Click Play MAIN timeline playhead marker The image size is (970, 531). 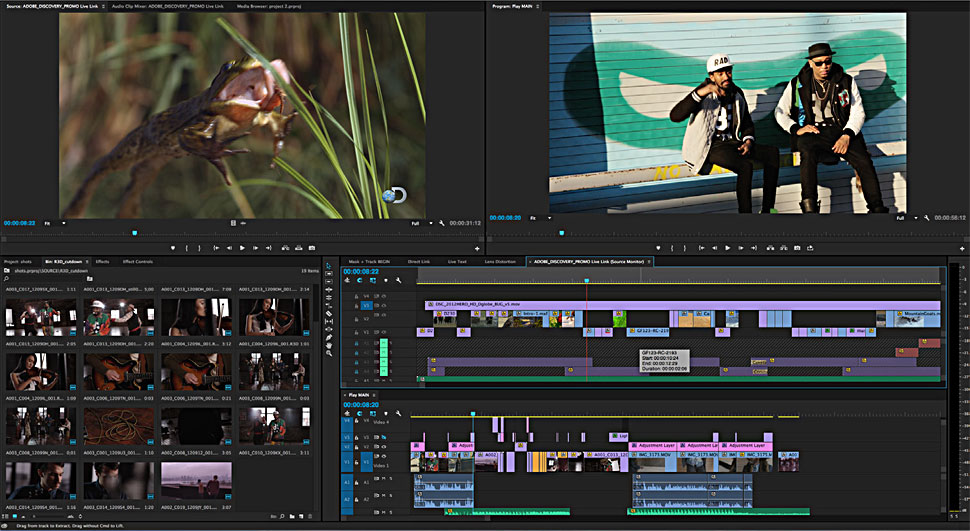pos(473,413)
